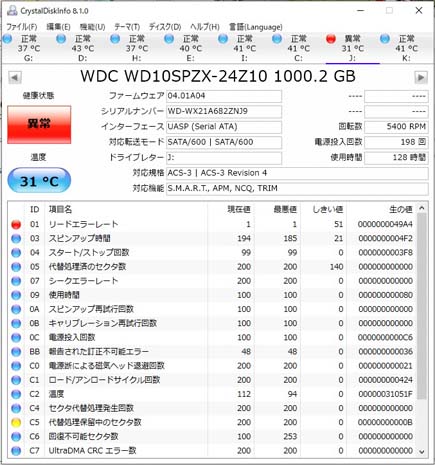Open the 編集(E) menu
The height and width of the screenshot is (465, 435).
[58, 27]
